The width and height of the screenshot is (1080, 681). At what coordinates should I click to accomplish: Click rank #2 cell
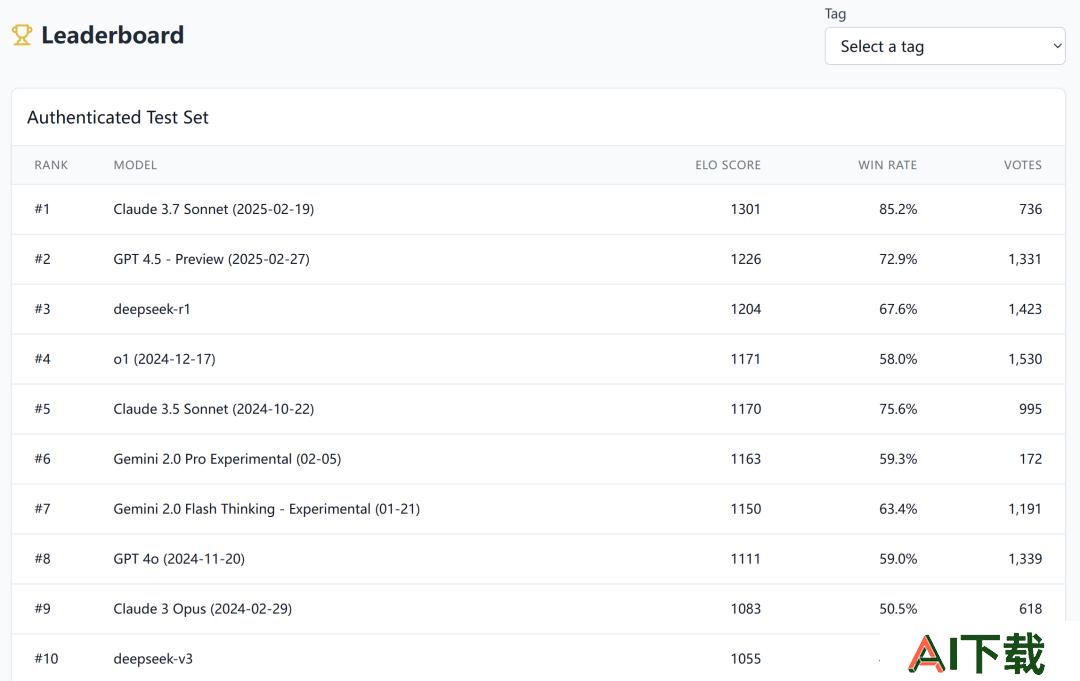point(42,260)
